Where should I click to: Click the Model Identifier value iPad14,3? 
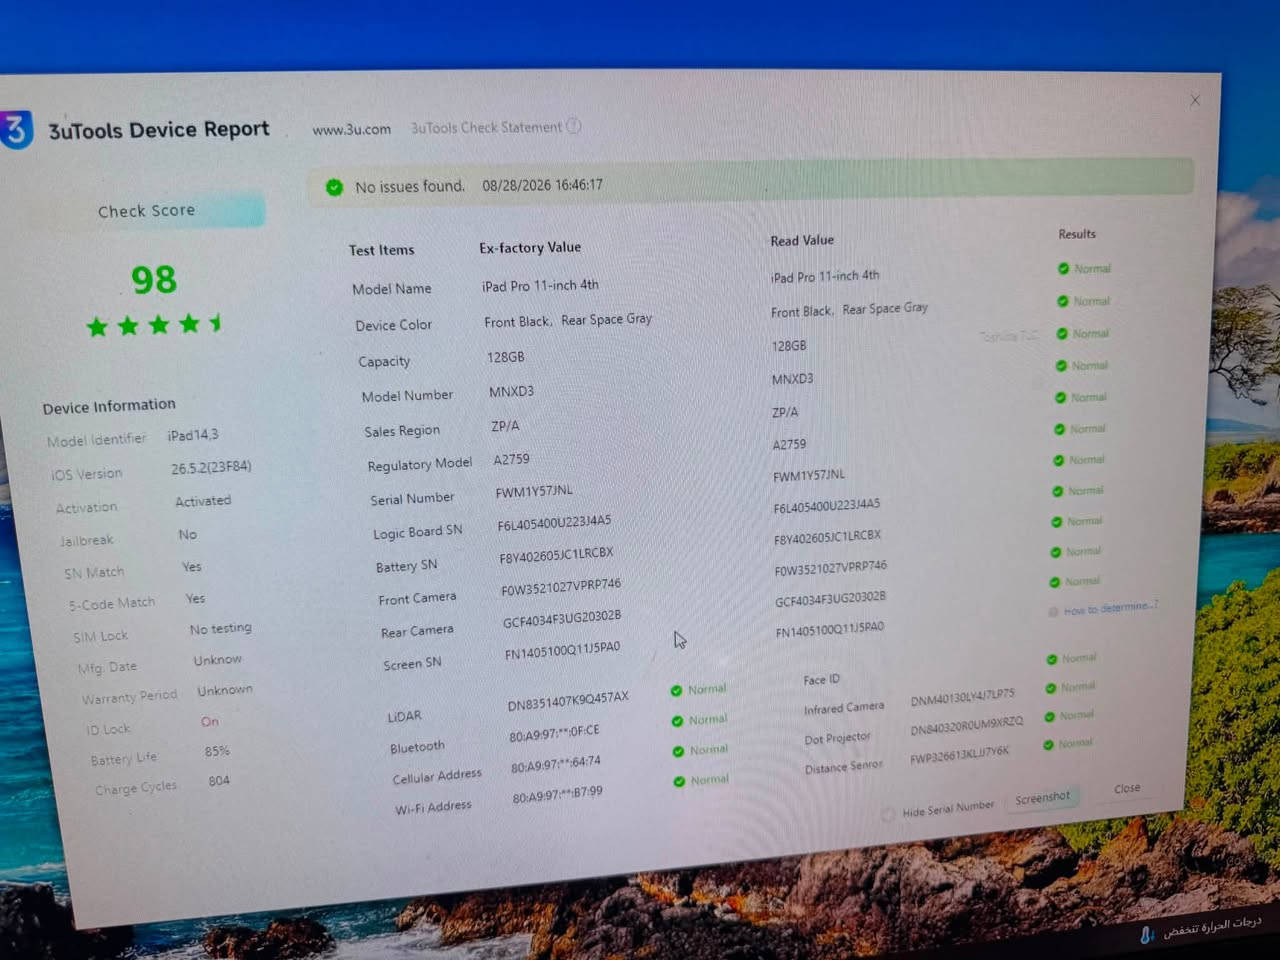pos(193,435)
